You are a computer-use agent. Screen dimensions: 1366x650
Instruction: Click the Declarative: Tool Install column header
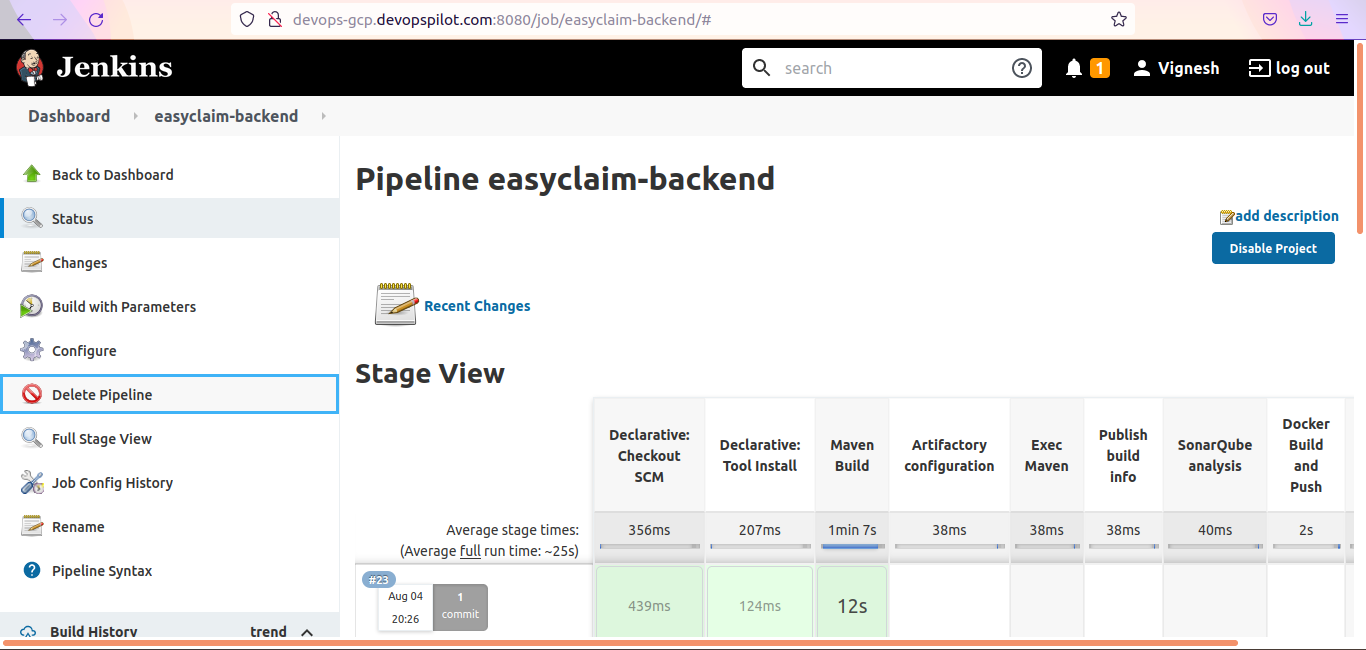click(x=760, y=456)
